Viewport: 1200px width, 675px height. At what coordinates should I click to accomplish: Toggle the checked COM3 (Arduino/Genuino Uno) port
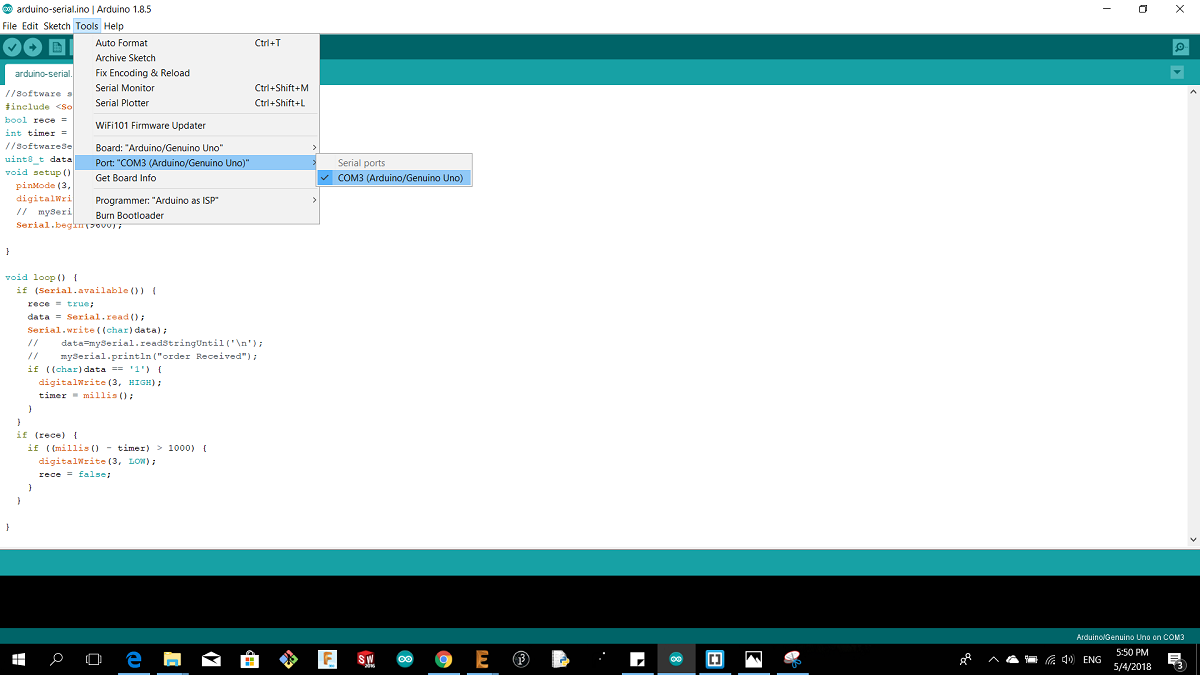[394, 178]
